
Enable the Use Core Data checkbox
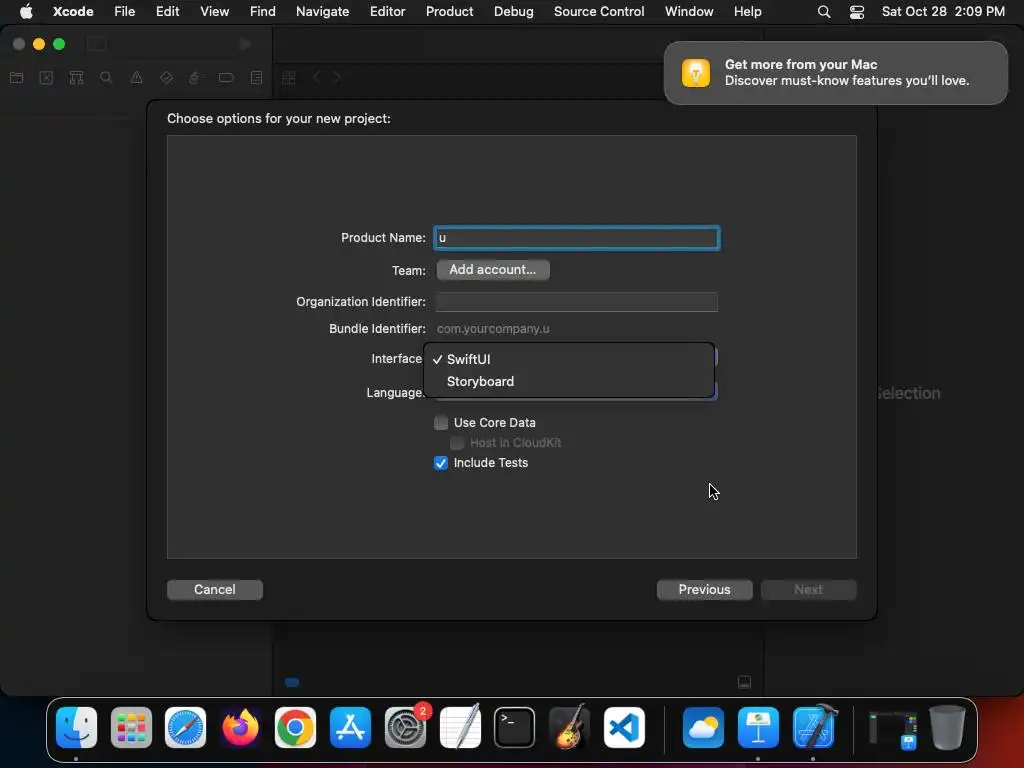441,423
